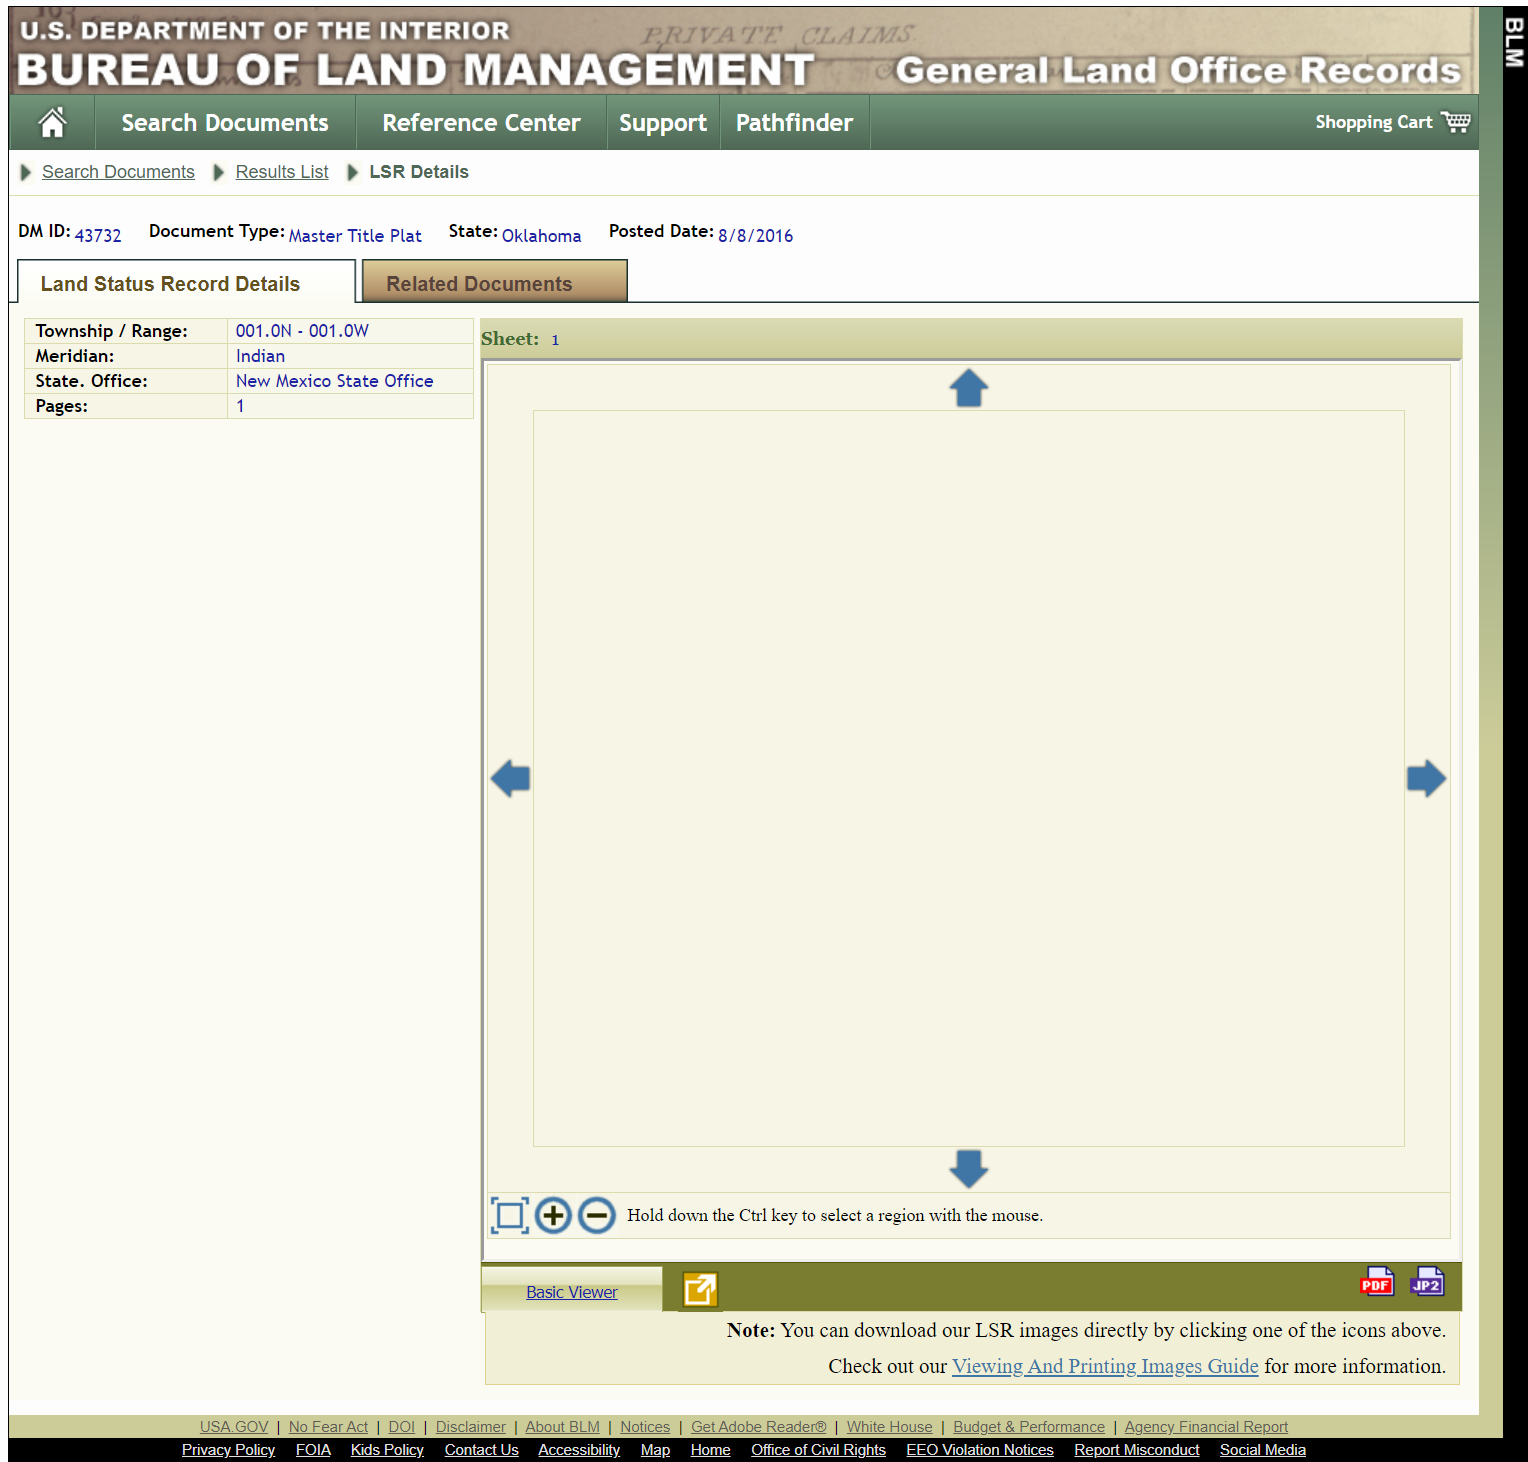Click inside the plat image viewer area
The height and width of the screenshot is (1462, 1528).
point(968,778)
